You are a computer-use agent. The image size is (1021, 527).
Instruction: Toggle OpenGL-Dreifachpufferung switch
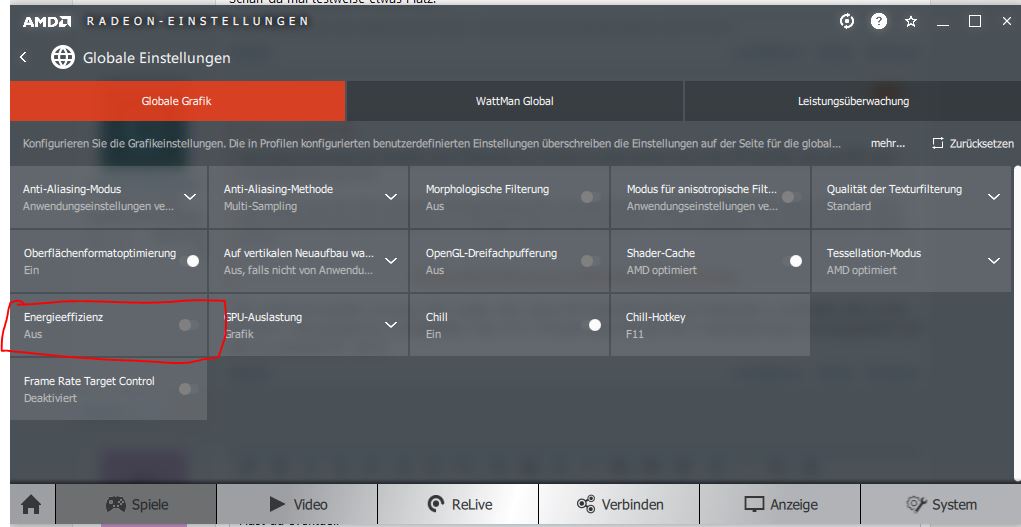tap(590, 261)
